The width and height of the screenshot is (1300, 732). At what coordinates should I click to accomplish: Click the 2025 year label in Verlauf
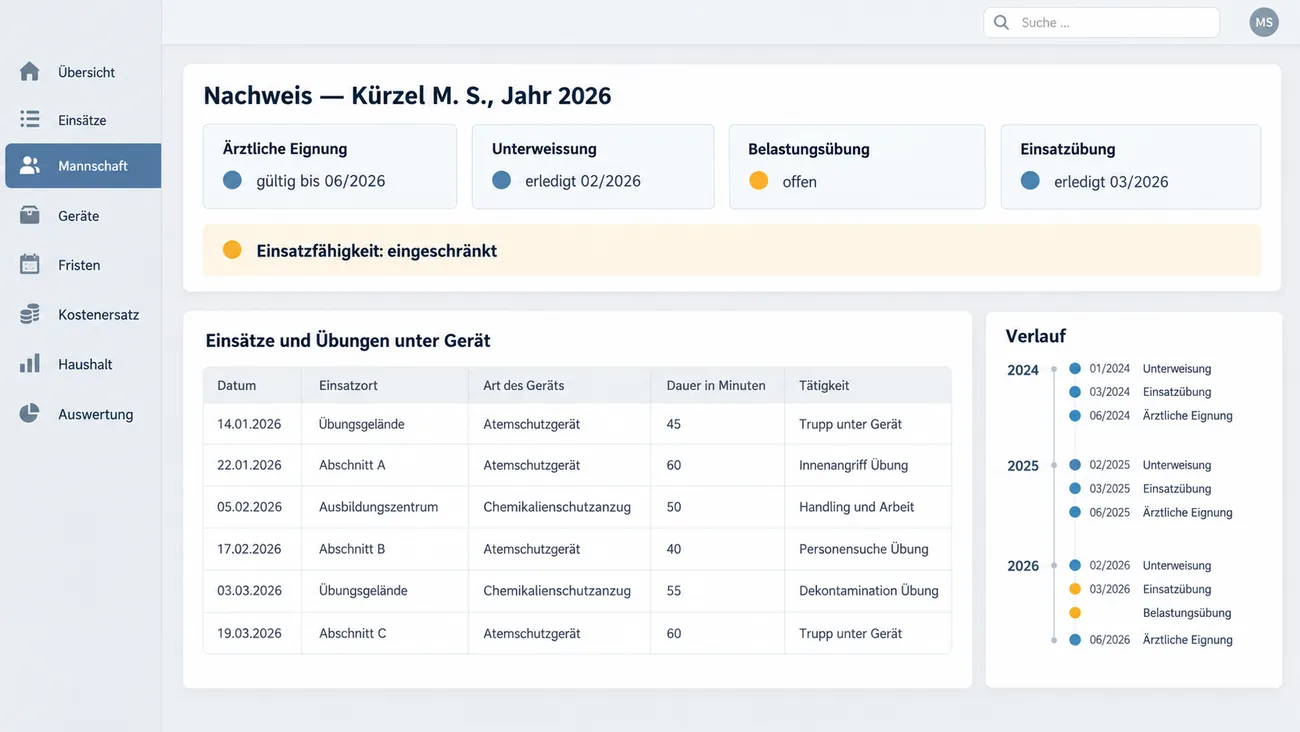click(1023, 466)
